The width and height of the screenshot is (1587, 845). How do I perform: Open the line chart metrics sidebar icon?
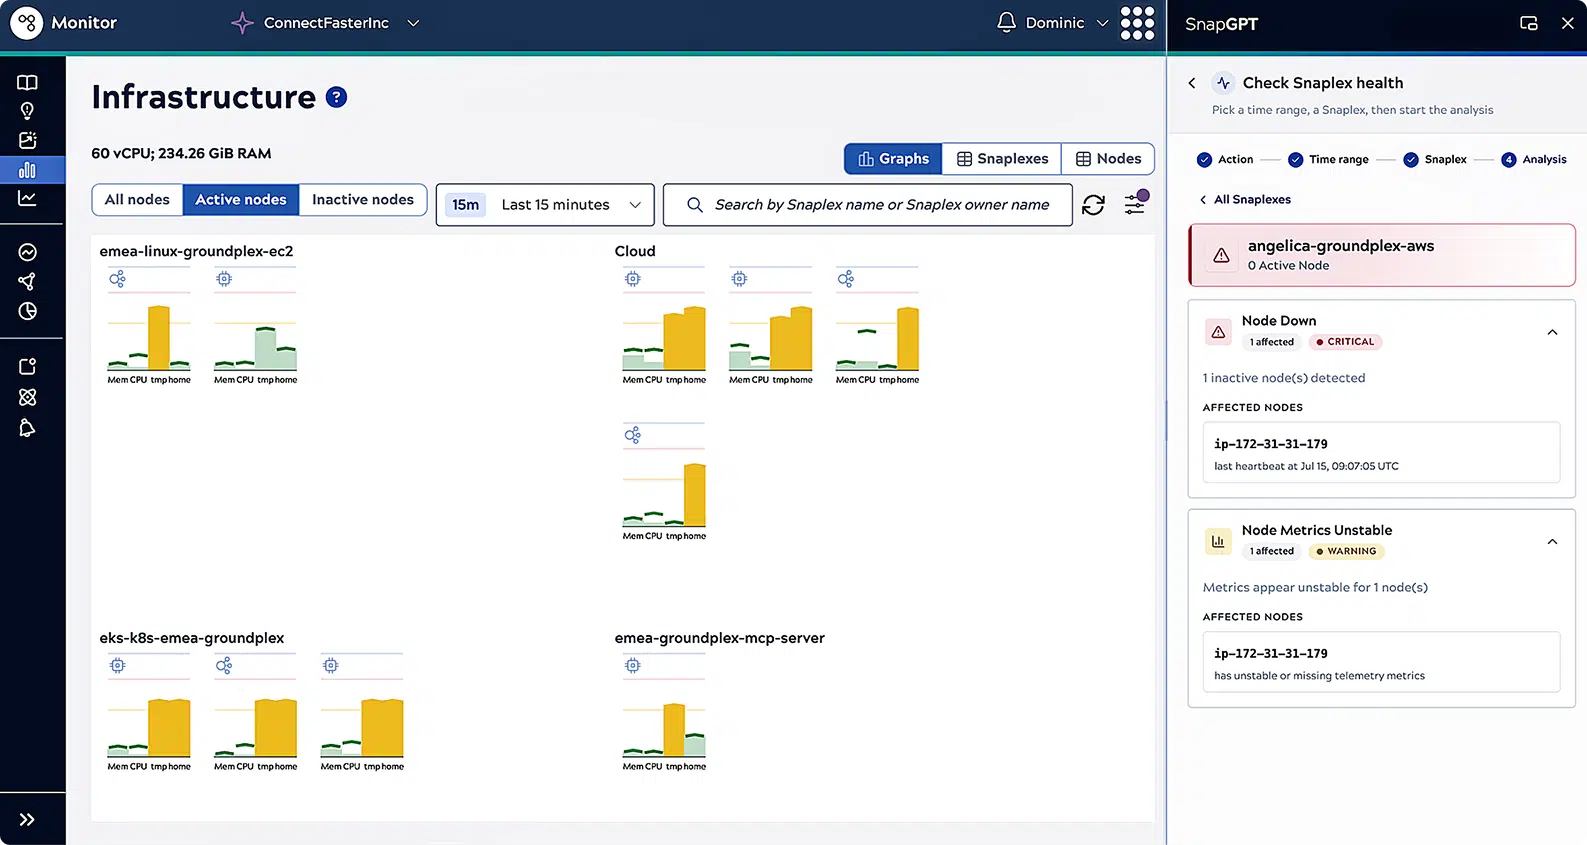27,198
